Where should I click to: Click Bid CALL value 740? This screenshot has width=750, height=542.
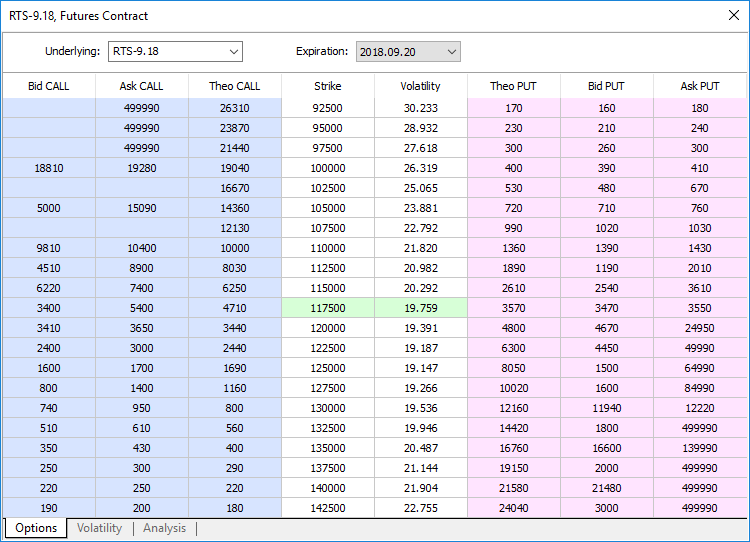(x=49, y=408)
